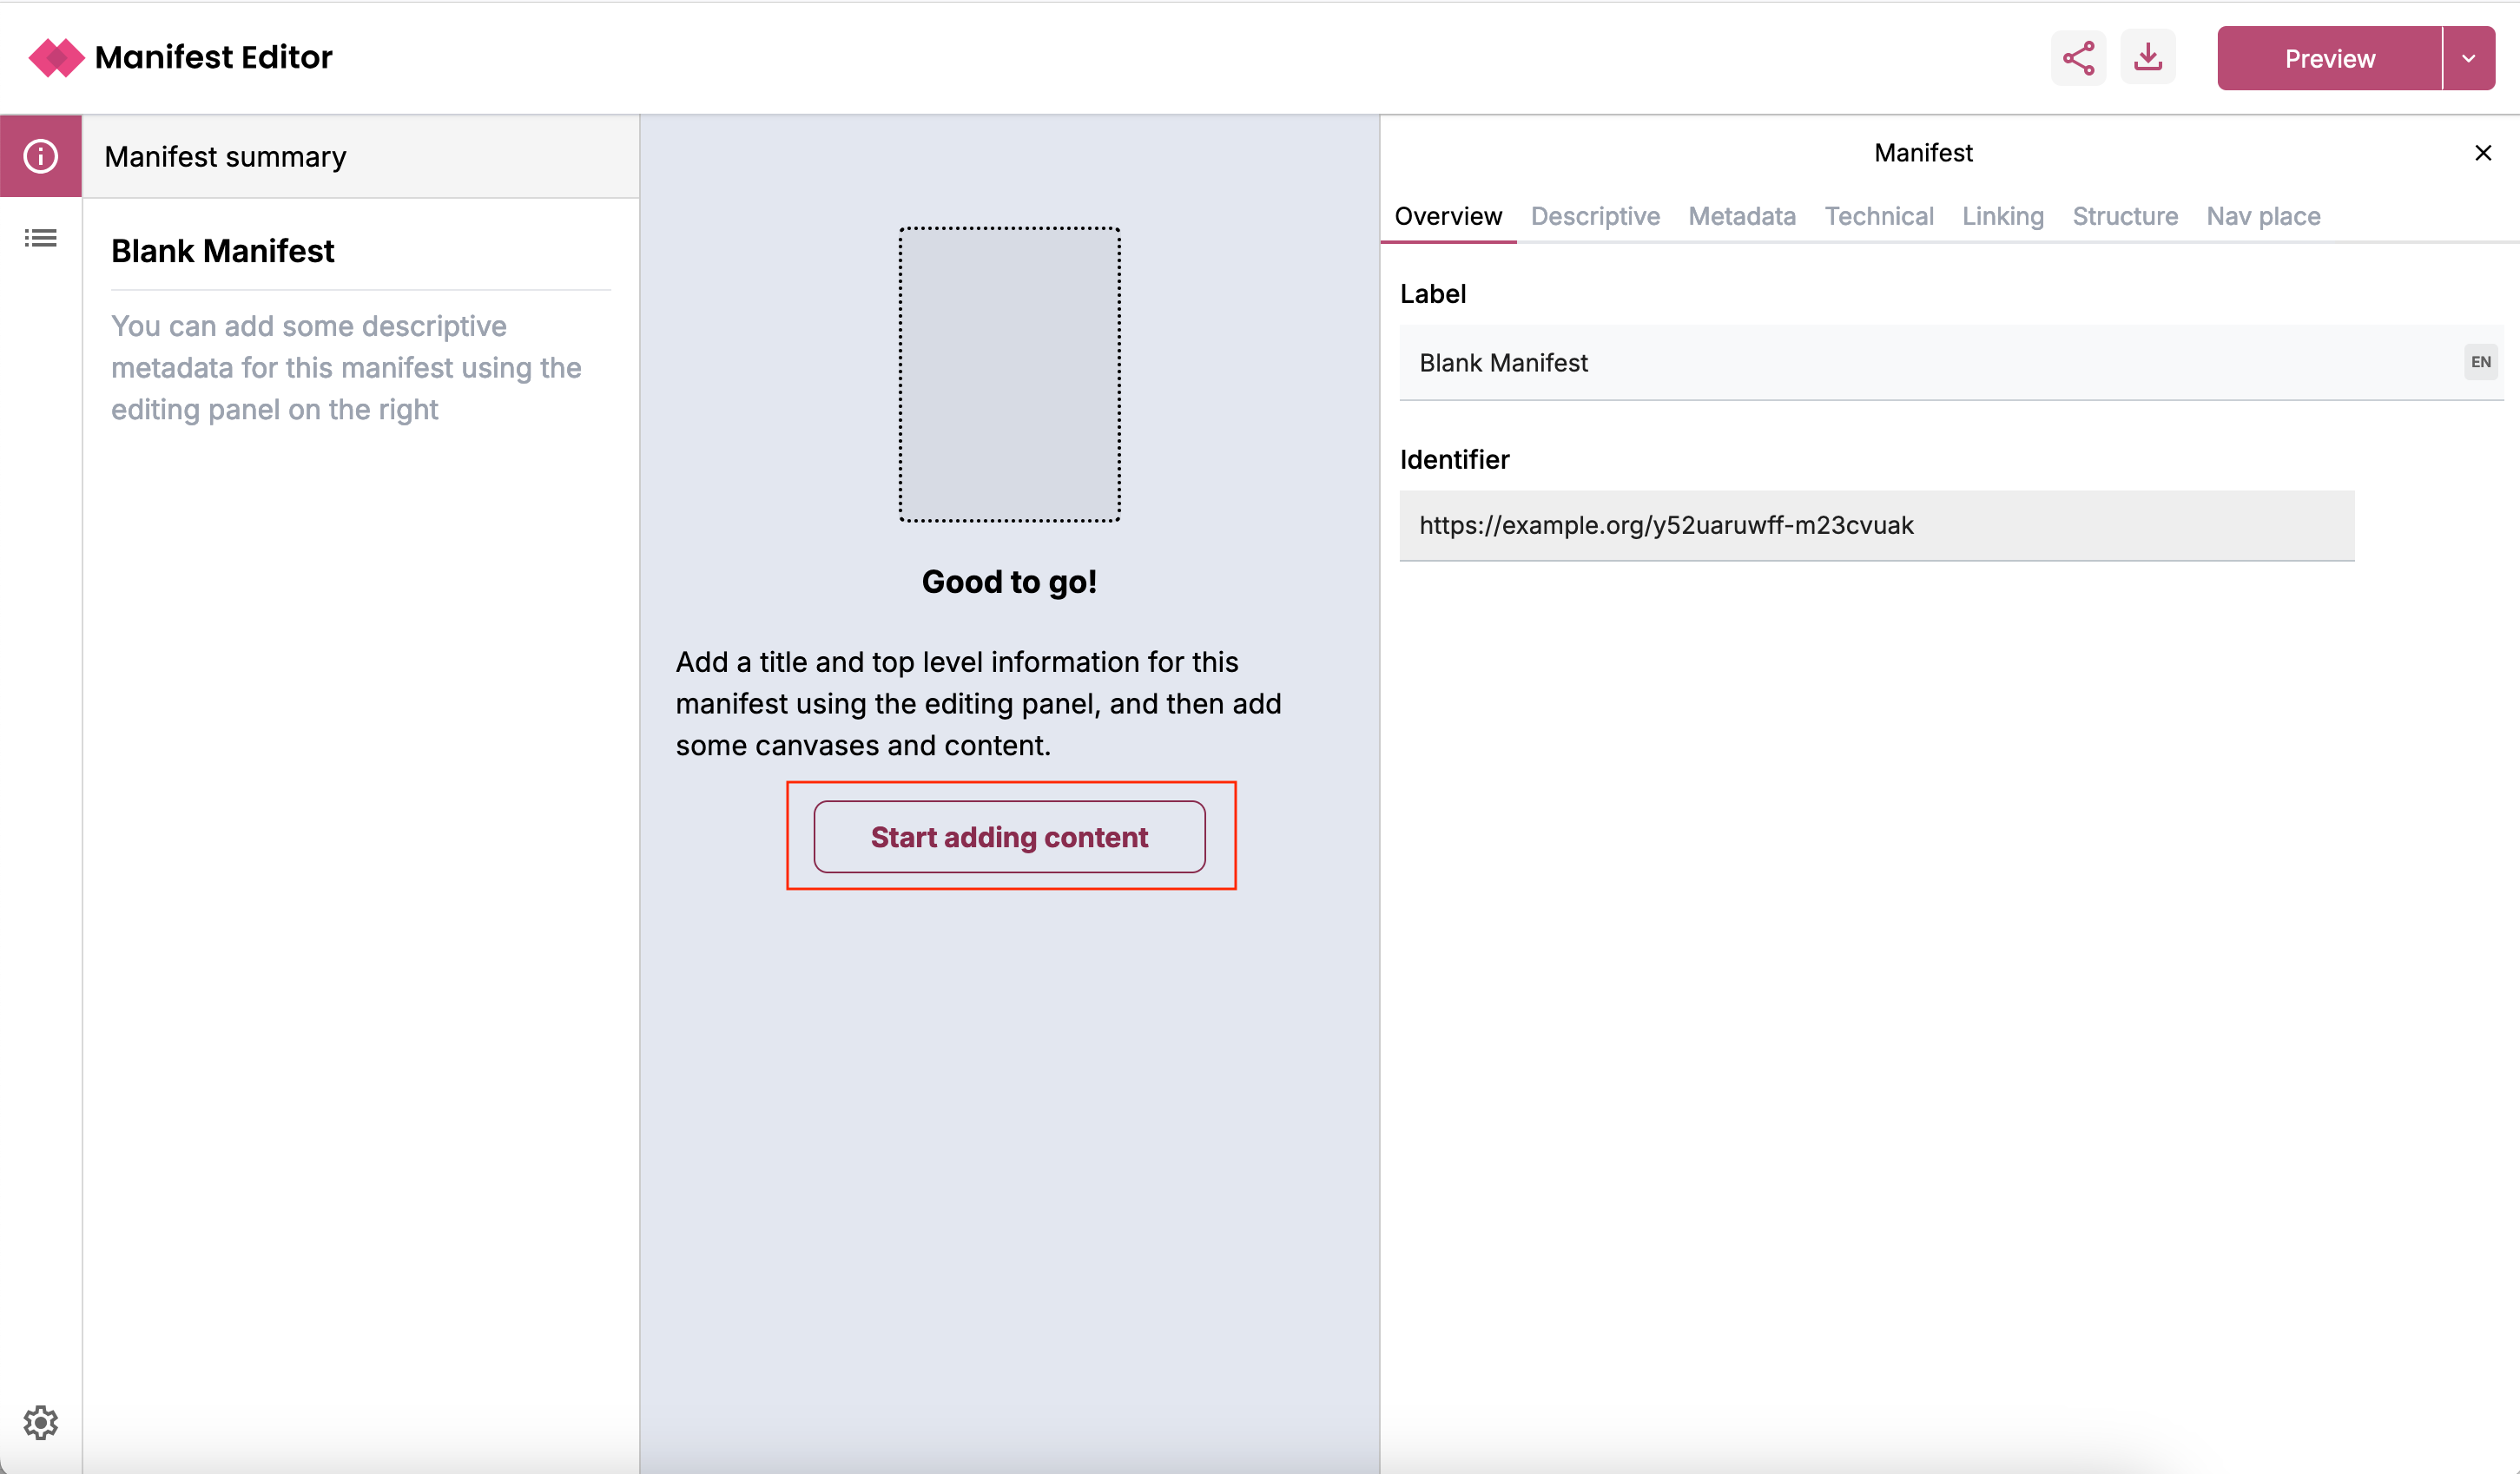Expand the Technical tab options

[x=1877, y=216]
